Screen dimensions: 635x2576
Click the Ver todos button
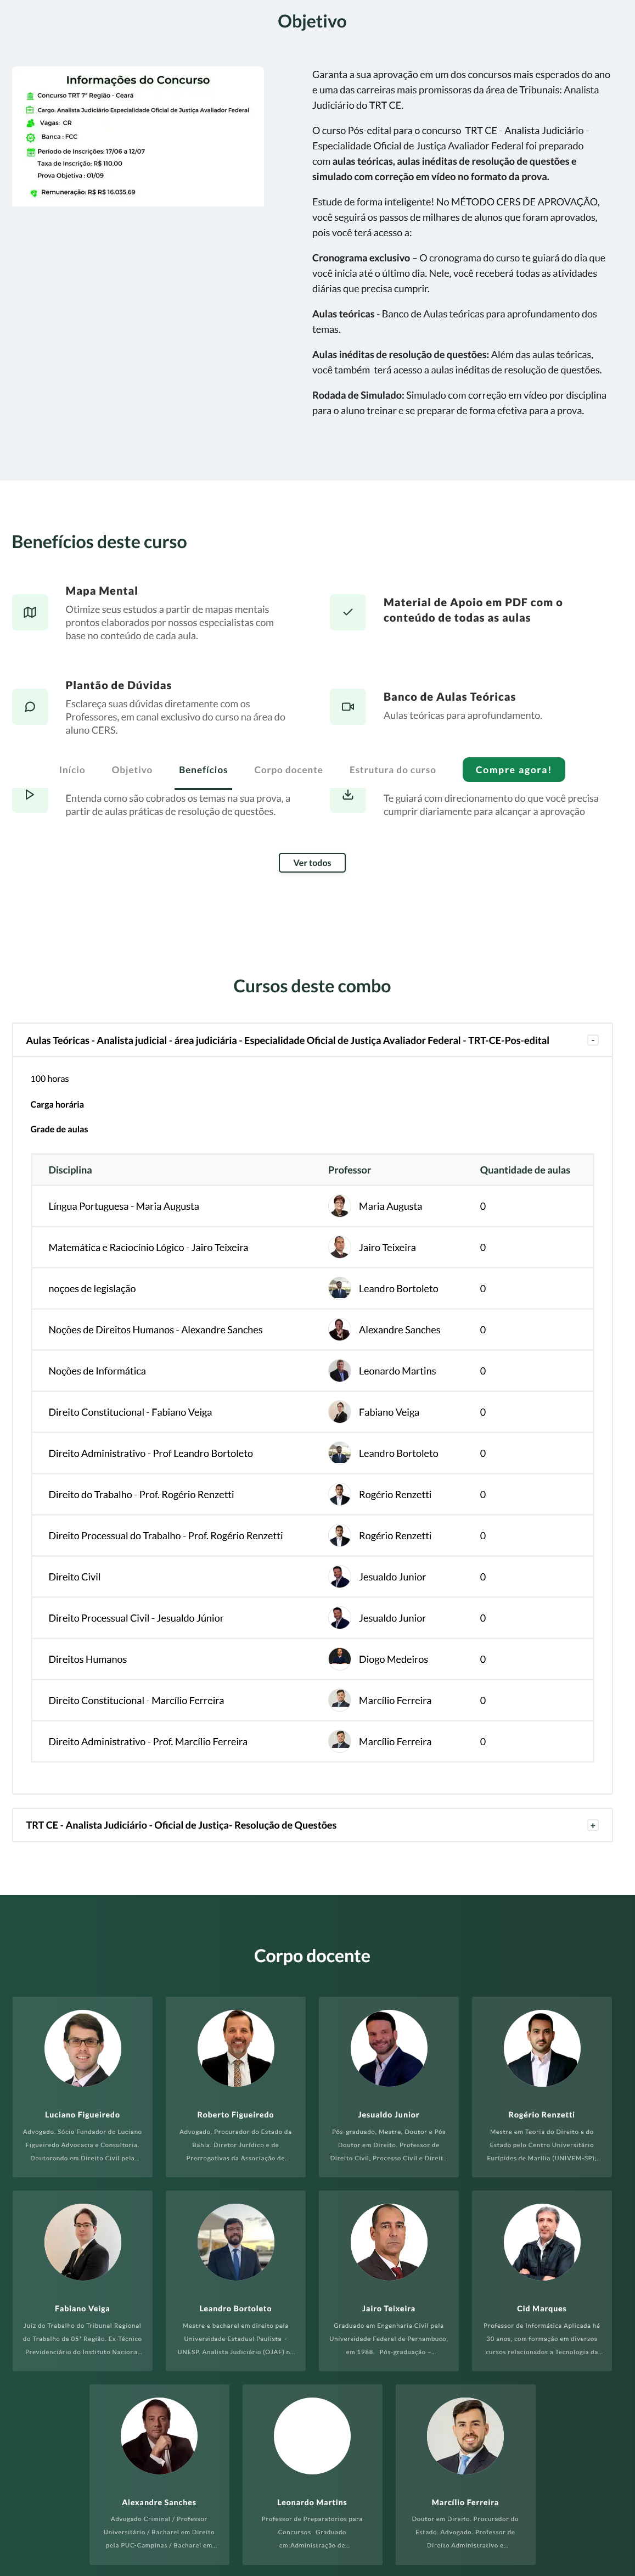312,863
